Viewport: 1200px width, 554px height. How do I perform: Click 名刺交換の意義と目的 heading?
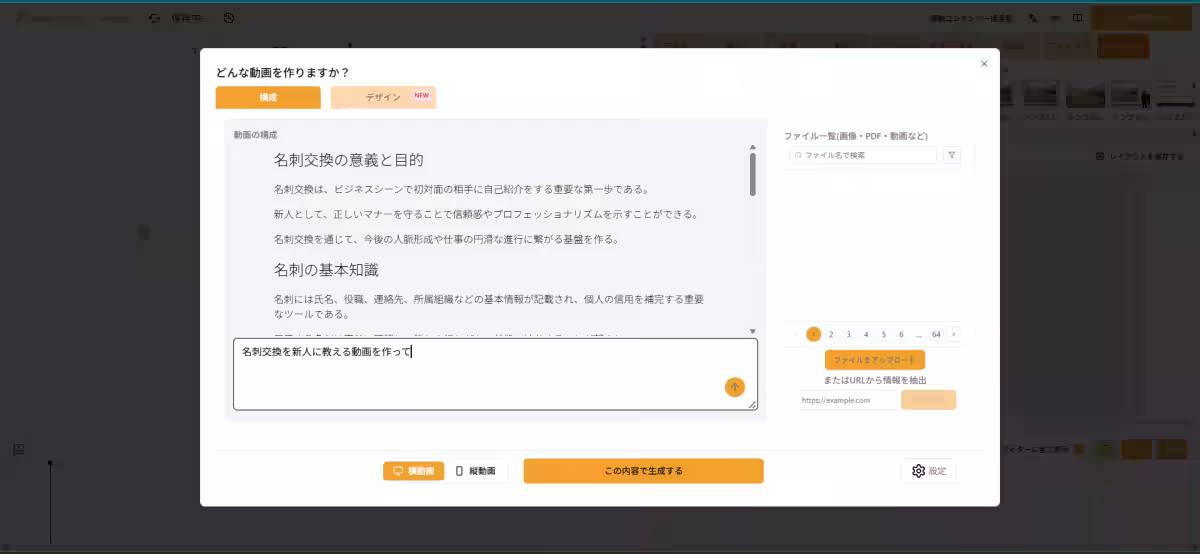(349, 160)
